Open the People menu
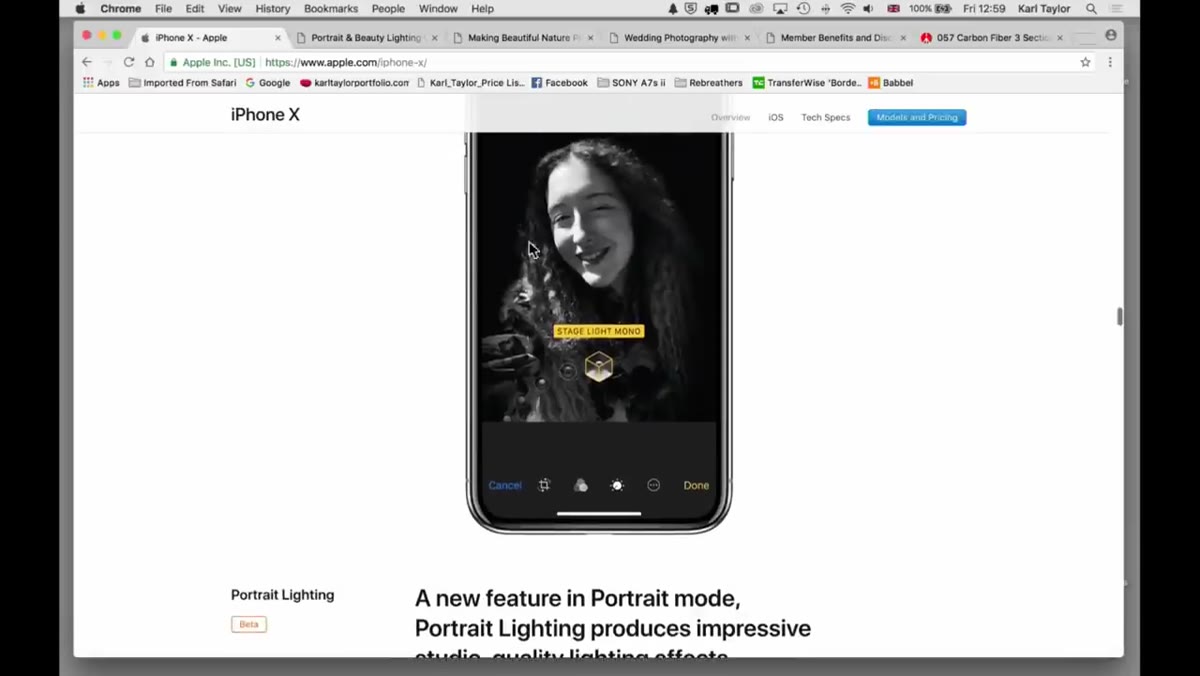 (388, 9)
